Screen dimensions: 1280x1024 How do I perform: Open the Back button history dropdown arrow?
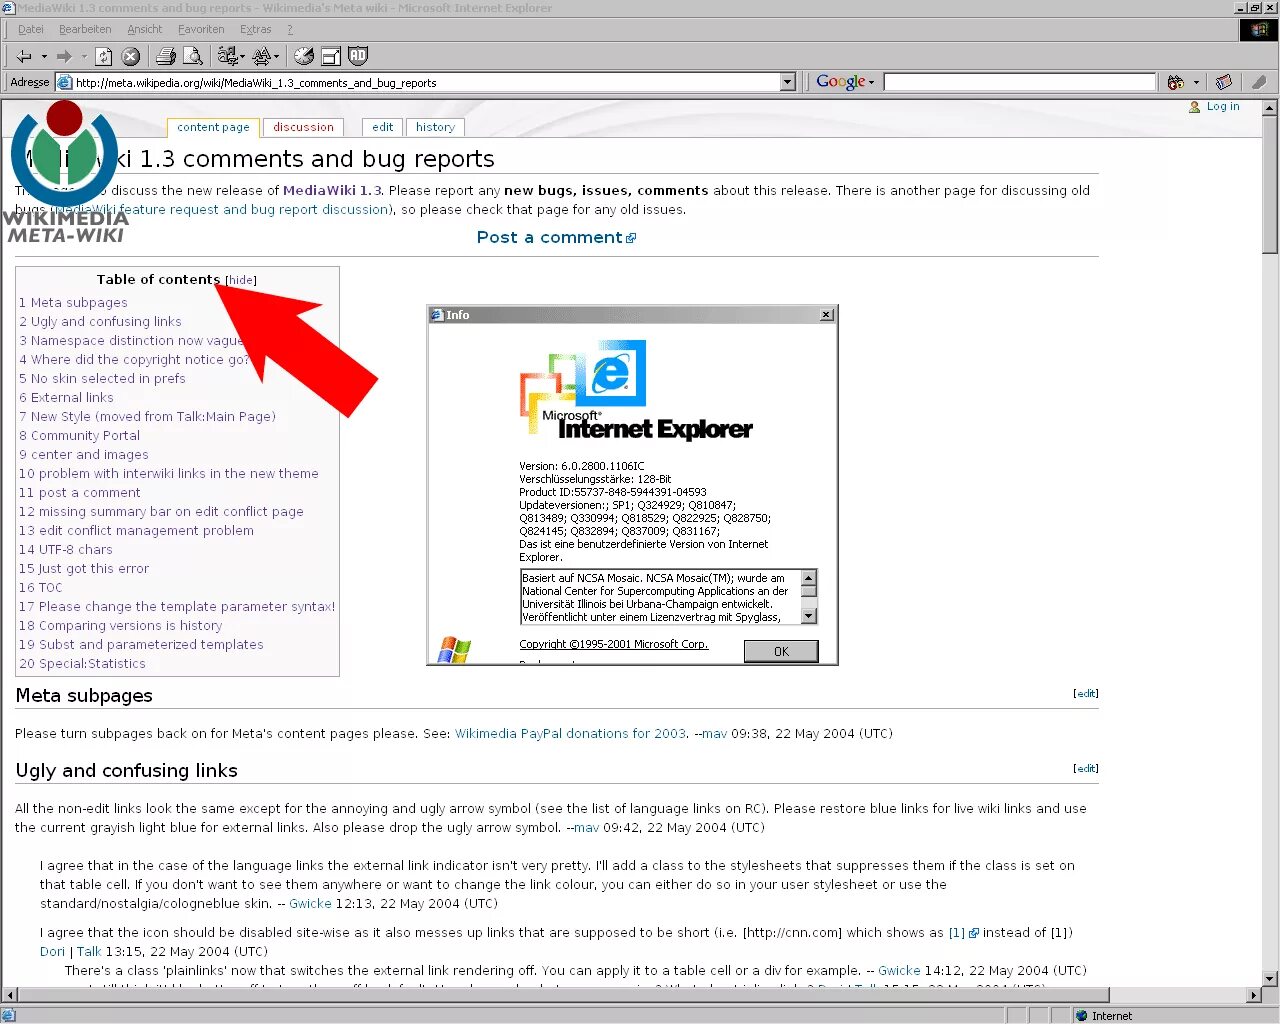pyautogui.click(x=43, y=56)
